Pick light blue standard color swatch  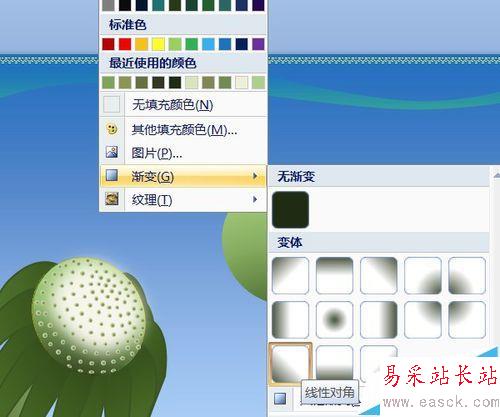click(x=208, y=44)
